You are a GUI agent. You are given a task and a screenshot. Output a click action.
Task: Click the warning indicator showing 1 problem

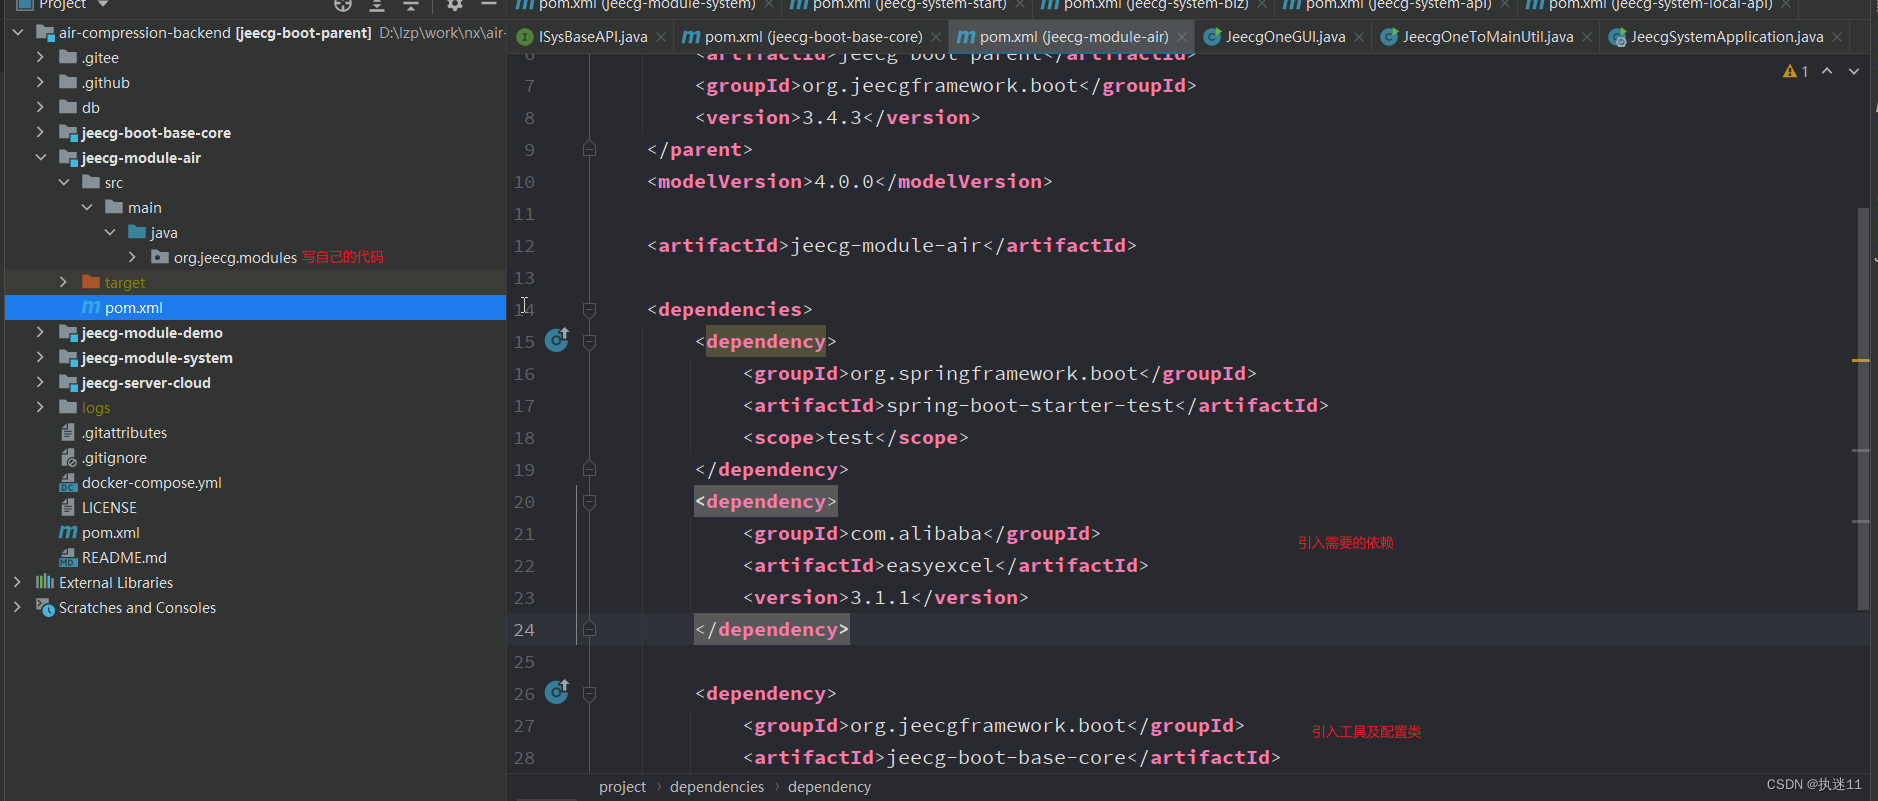pos(1796,71)
